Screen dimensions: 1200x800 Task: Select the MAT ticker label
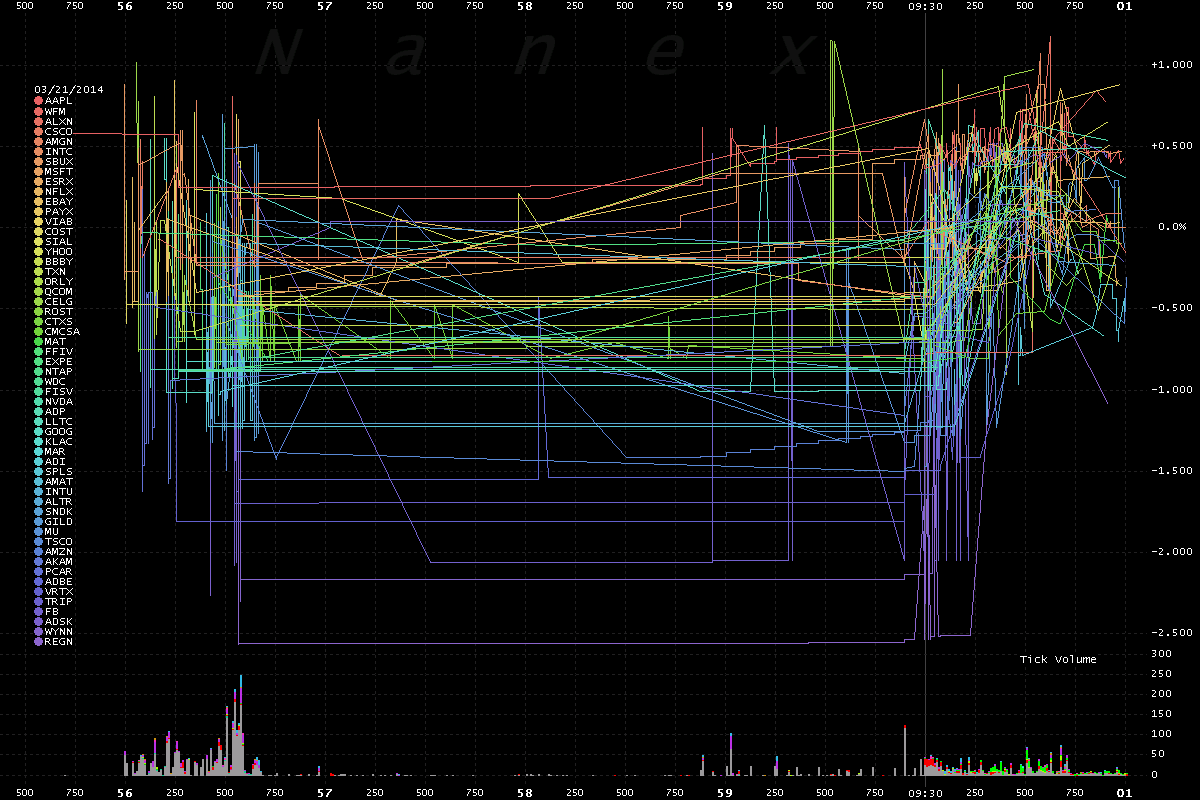[x=56, y=341]
